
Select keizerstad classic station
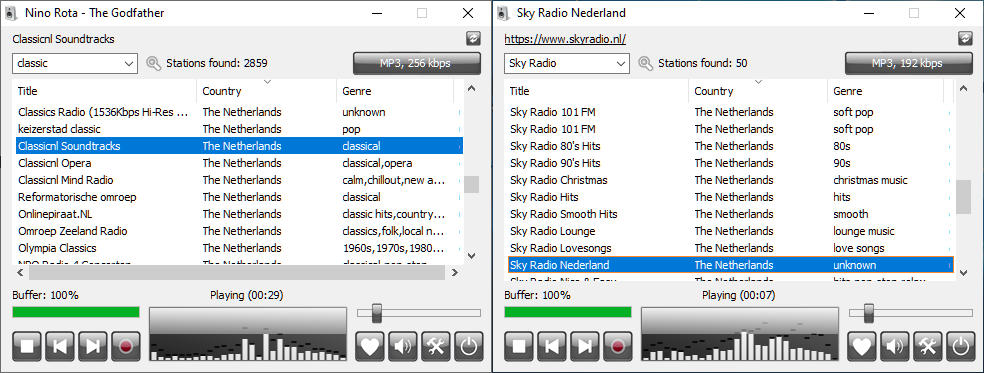[238, 129]
